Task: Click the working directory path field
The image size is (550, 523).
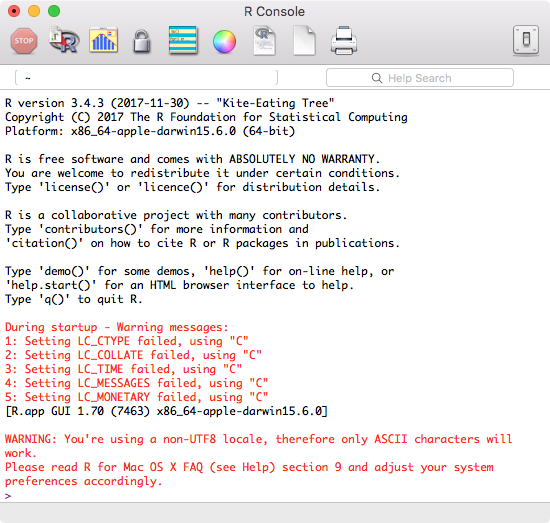Action: click(146, 78)
